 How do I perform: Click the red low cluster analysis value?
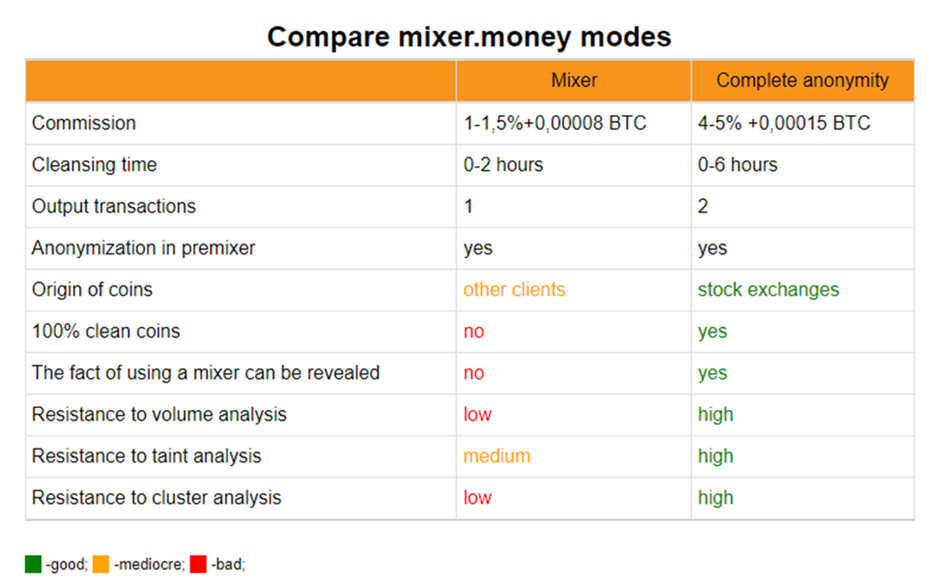477,497
